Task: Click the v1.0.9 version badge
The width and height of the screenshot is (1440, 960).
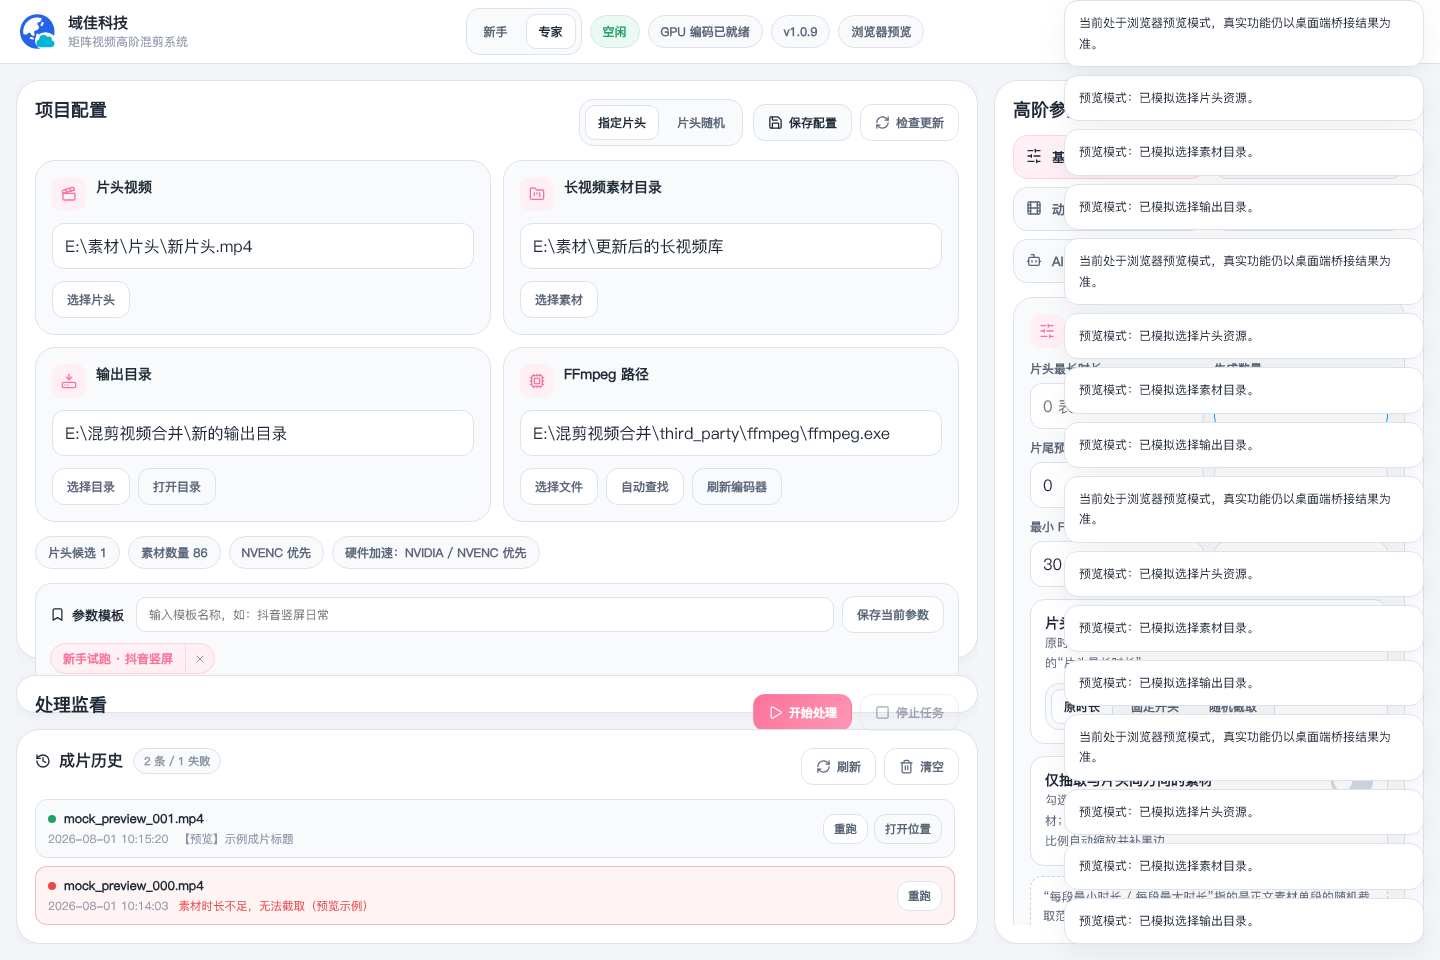Action: click(x=800, y=32)
